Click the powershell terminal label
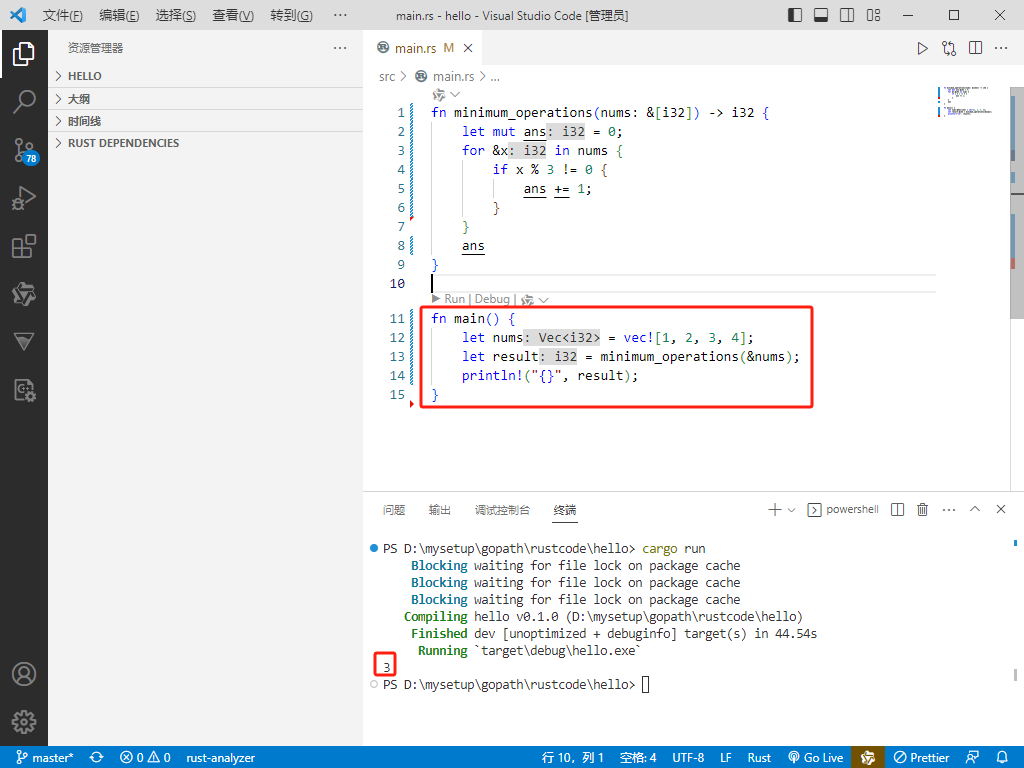1024x768 pixels. [852, 509]
